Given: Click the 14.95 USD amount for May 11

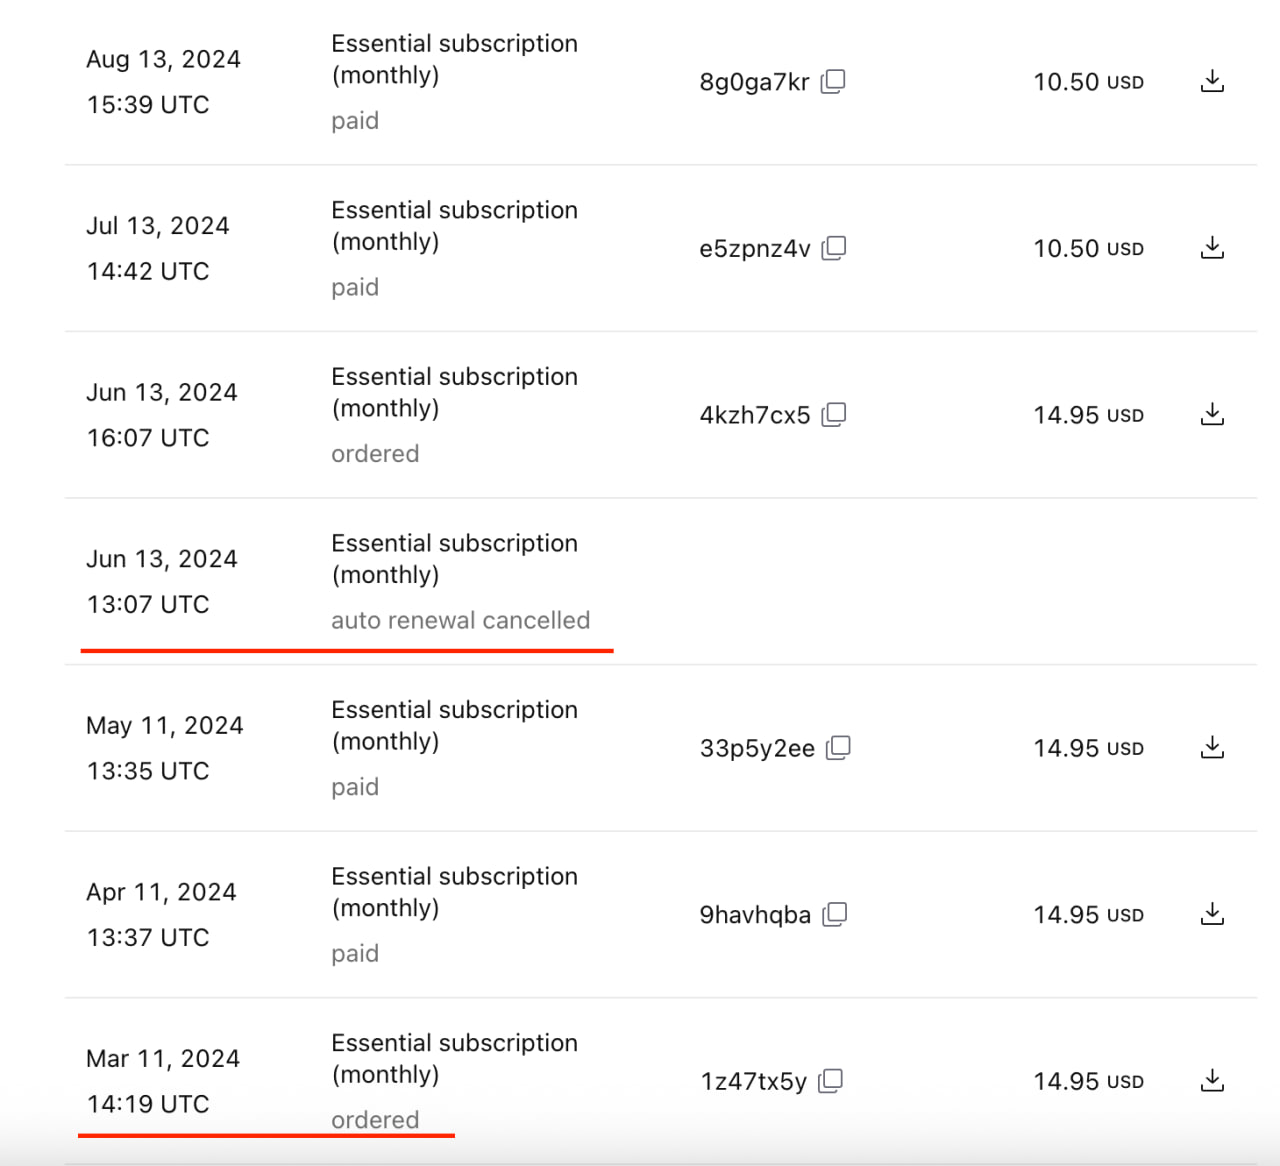Looking at the screenshot, I should tap(1088, 748).
